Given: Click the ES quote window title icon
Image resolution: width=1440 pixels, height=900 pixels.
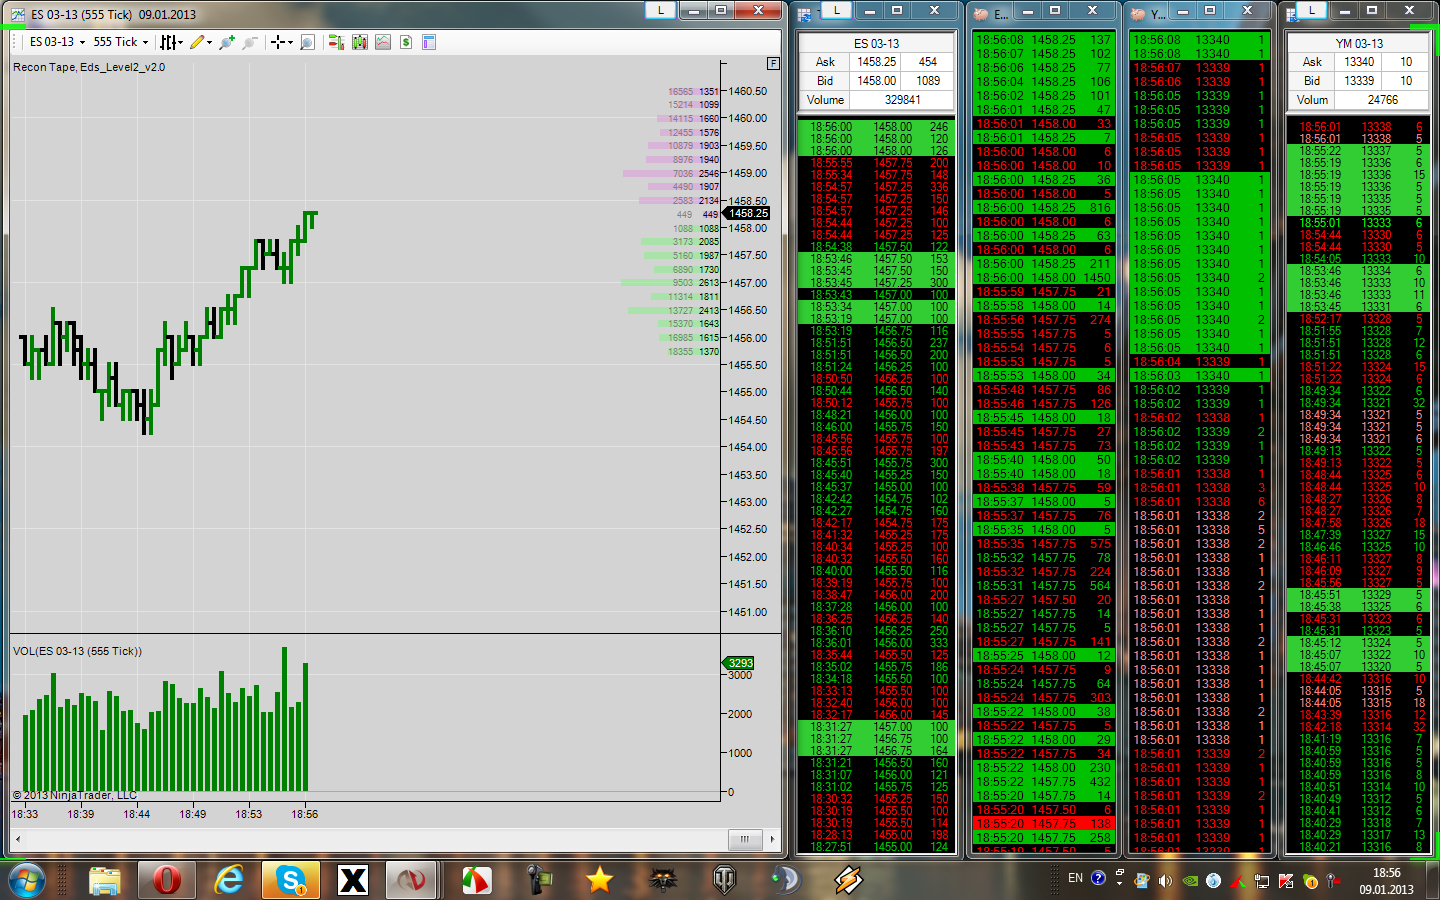Looking at the screenshot, I should [805, 14].
